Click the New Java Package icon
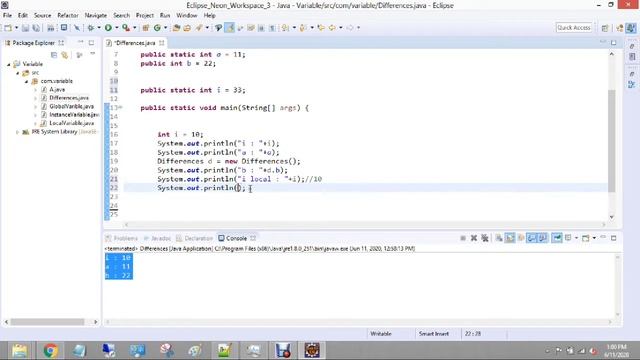This screenshot has height=360, width=640. click(146, 28)
